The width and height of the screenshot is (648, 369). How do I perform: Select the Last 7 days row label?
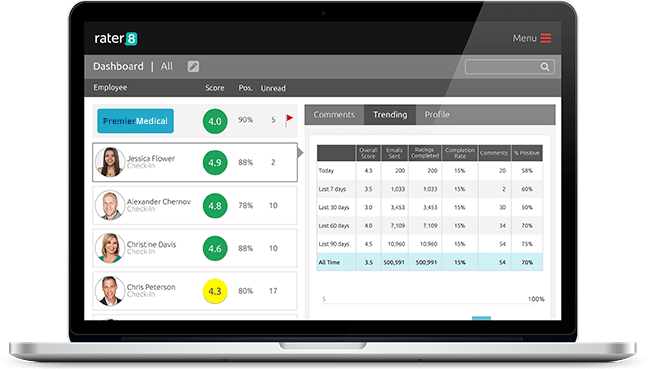coord(332,189)
